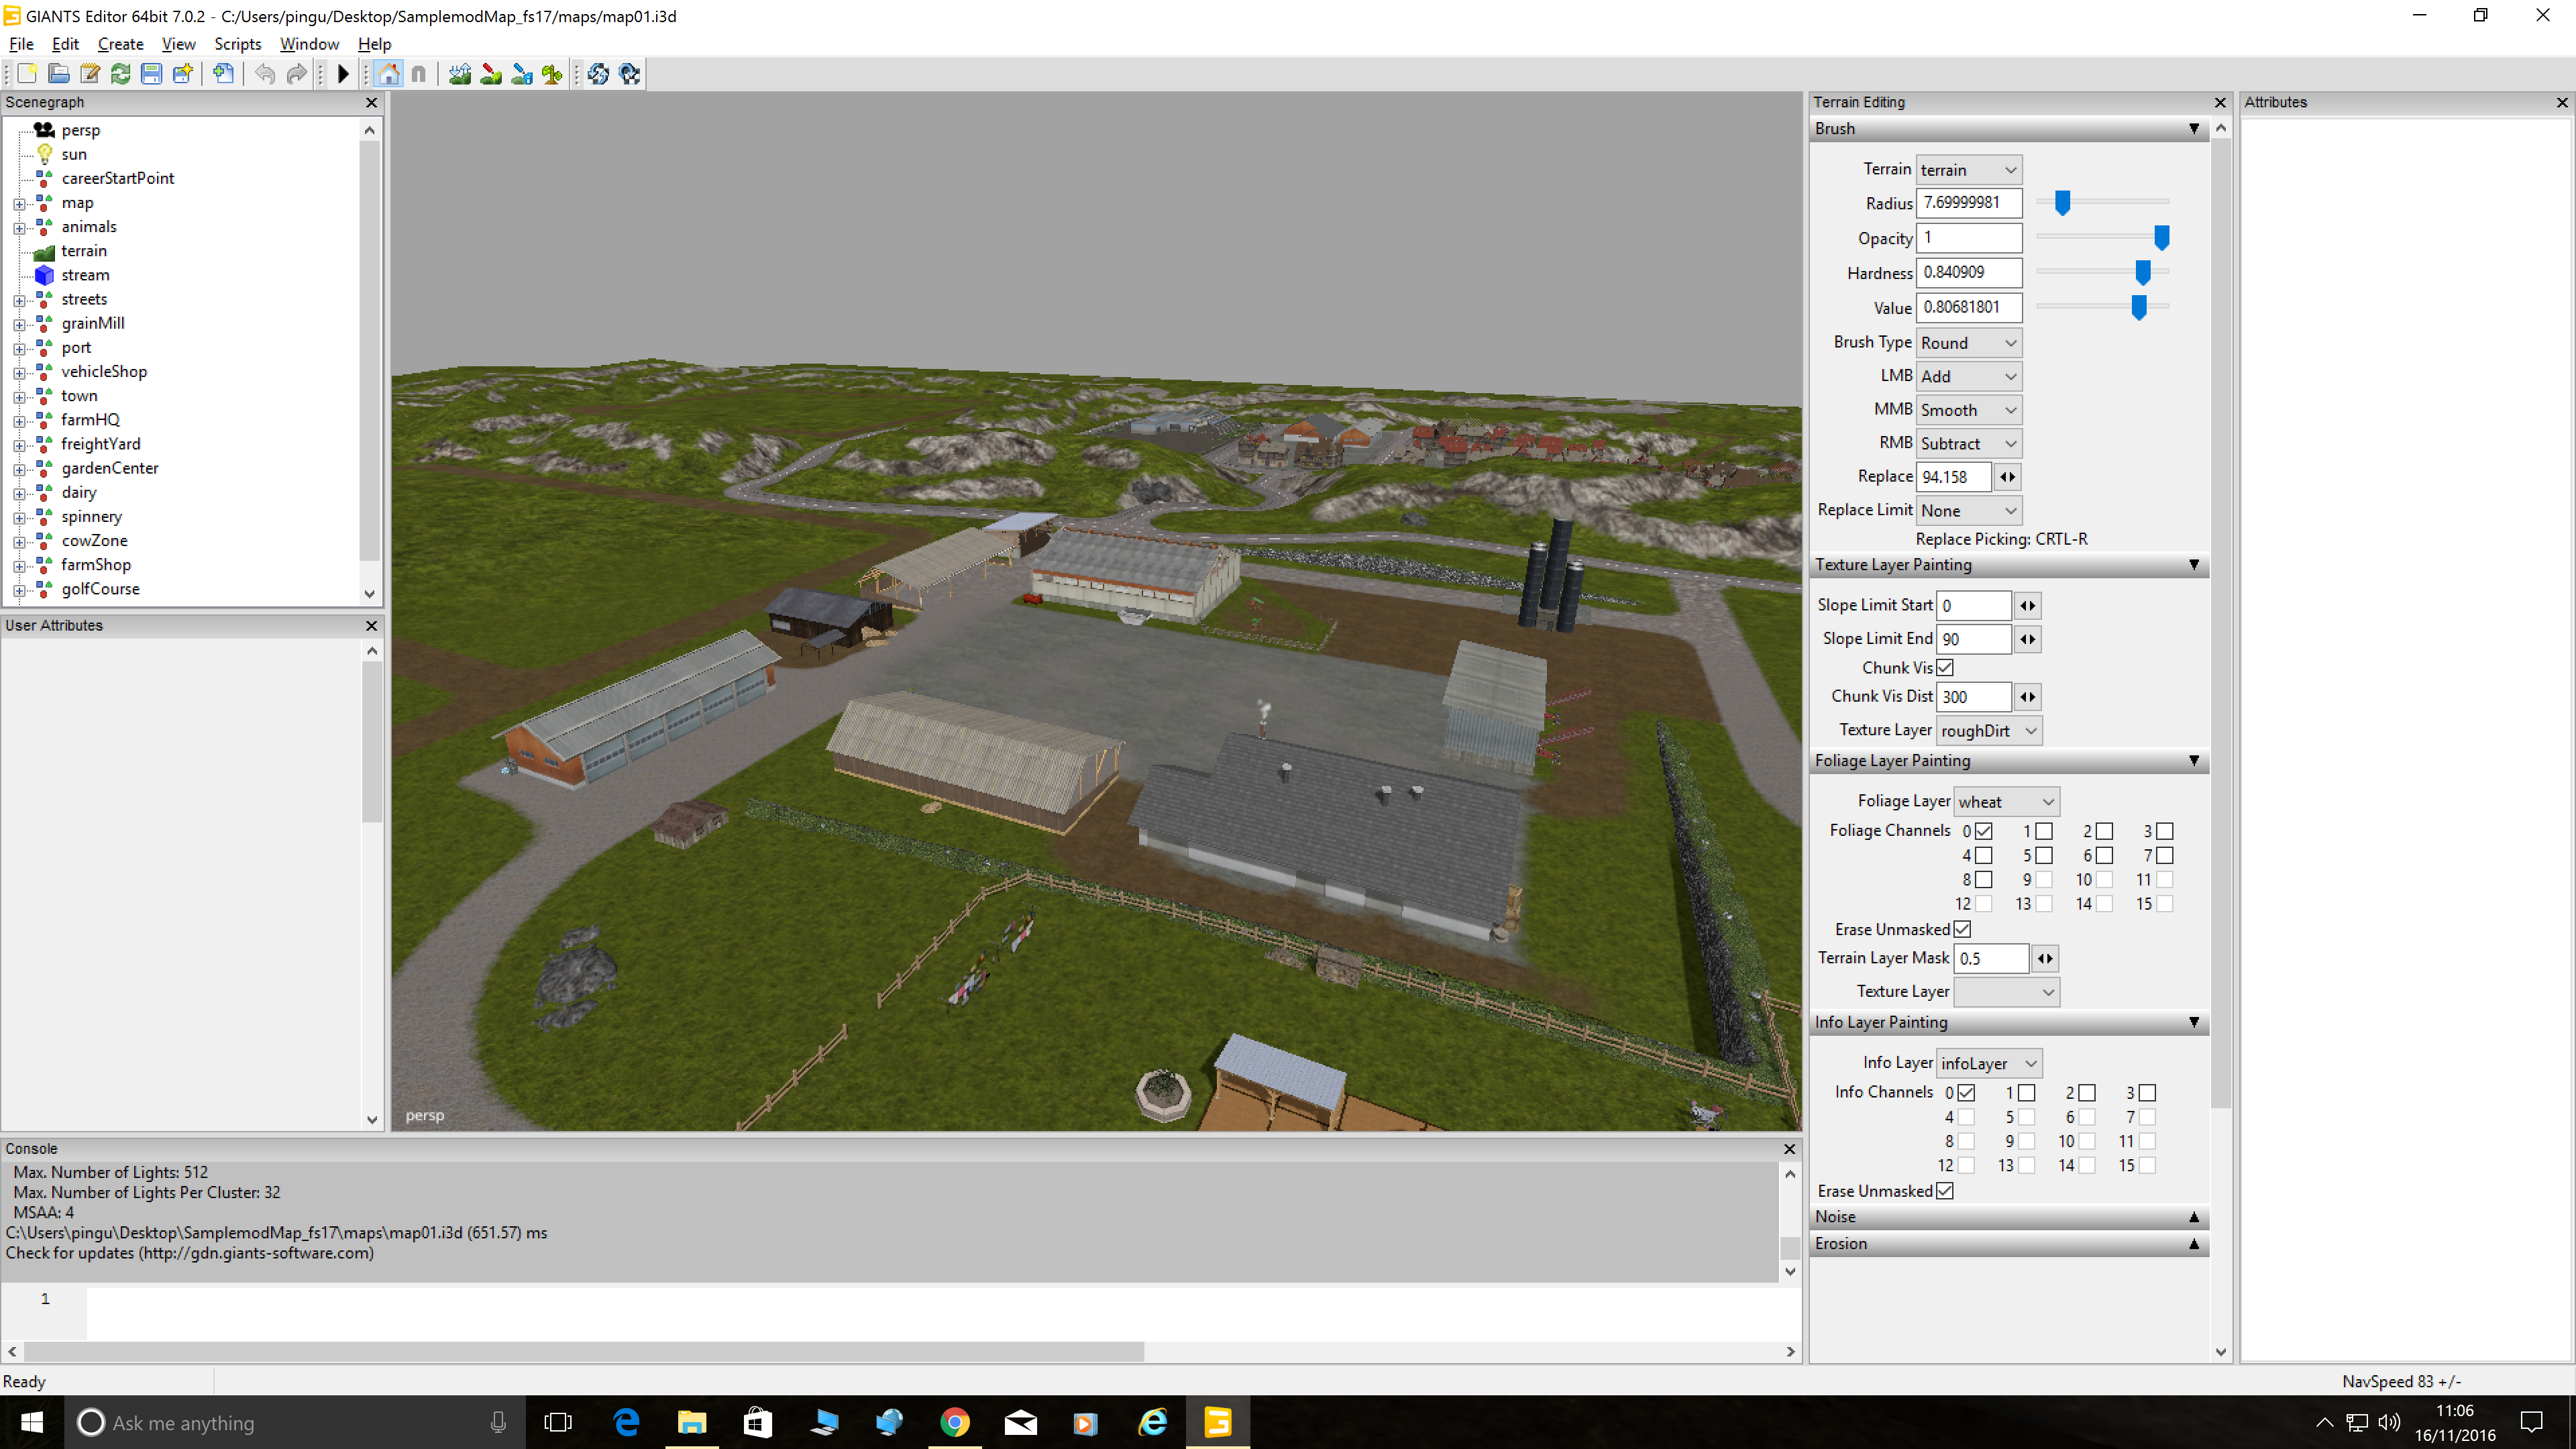Create a new scene with the New icon

[x=27, y=74]
